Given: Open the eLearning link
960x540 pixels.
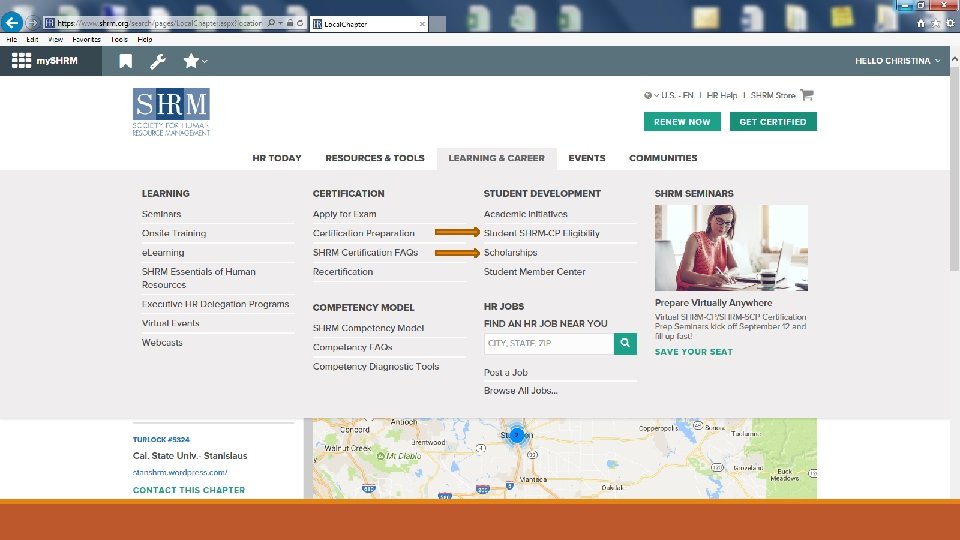Looking at the screenshot, I should (x=163, y=252).
